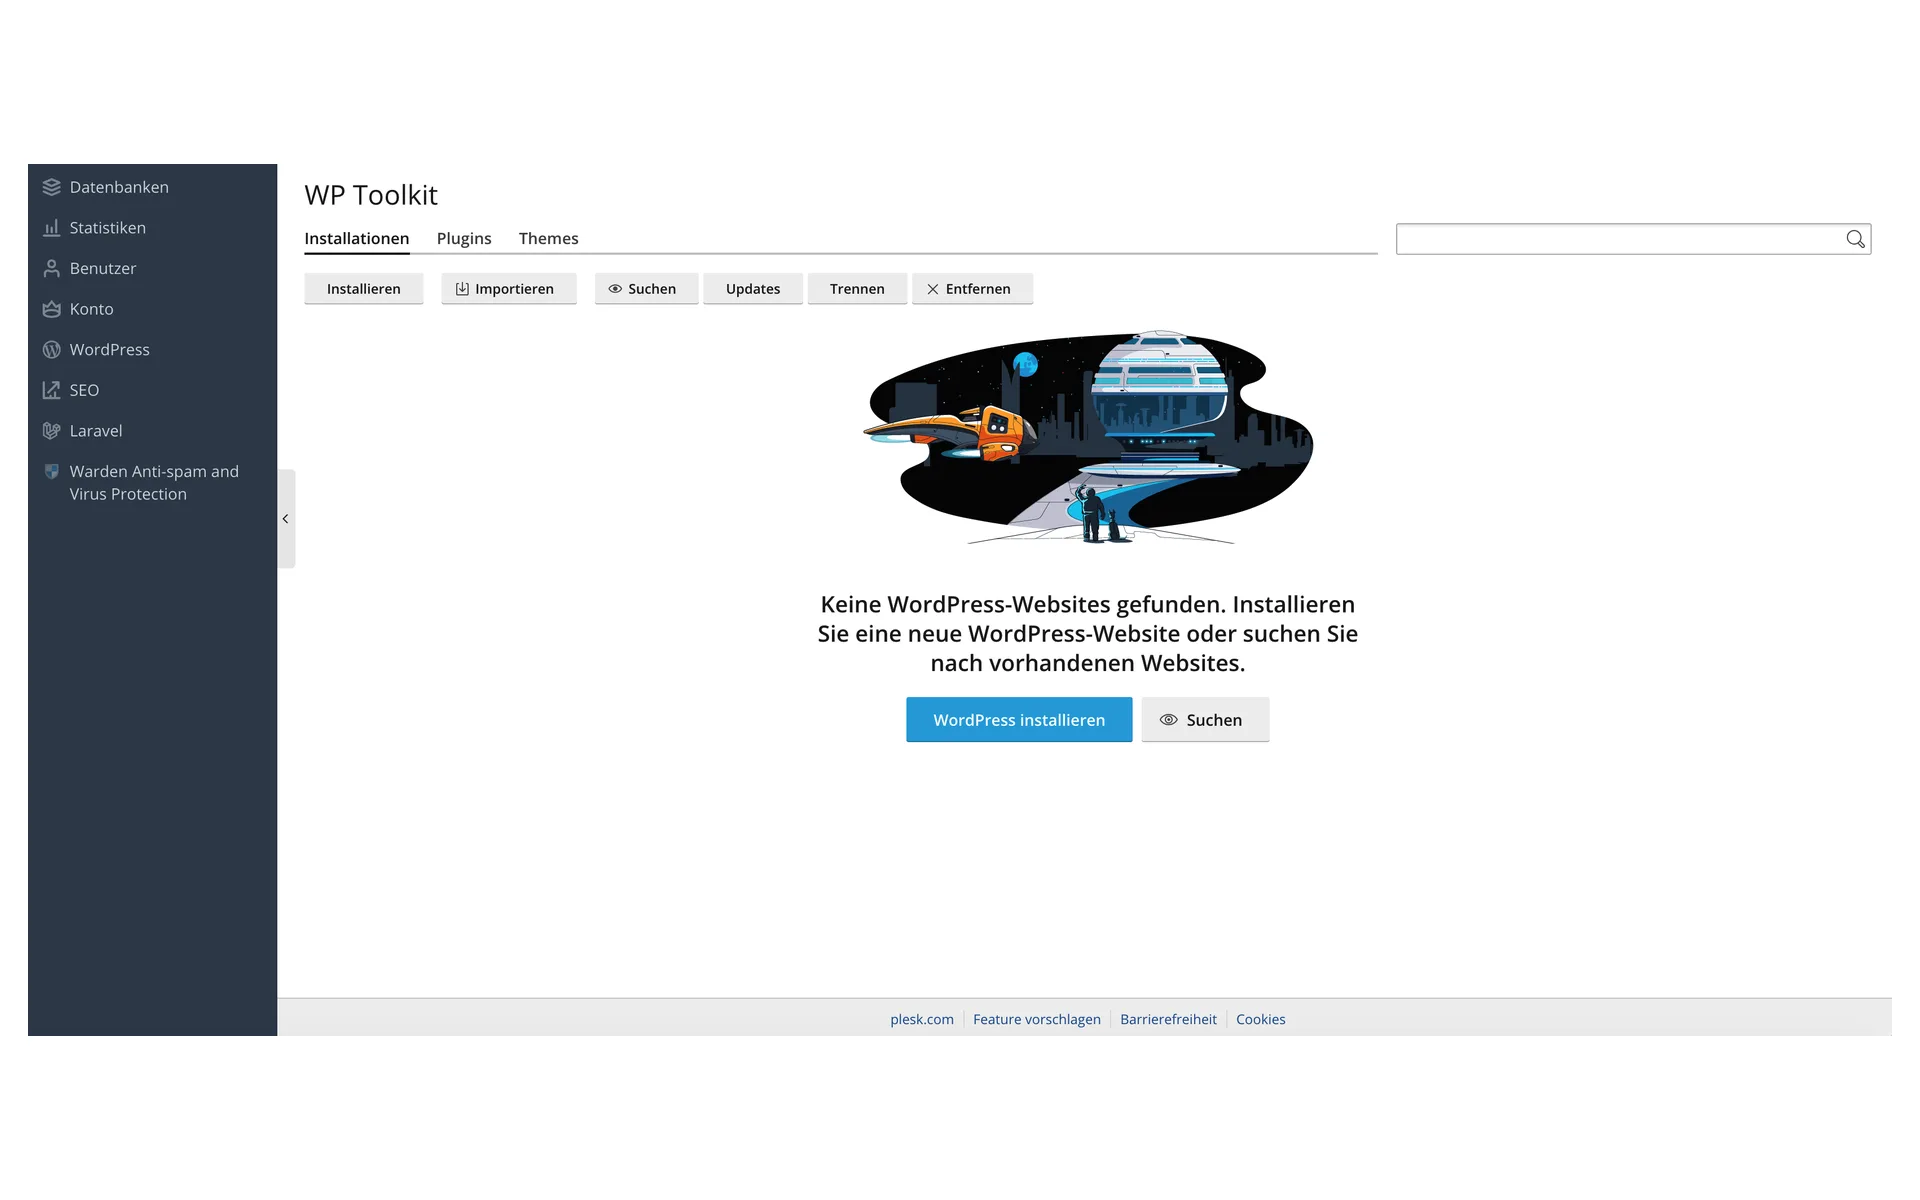Click the toolbar Suchen button
This screenshot has width=1920, height=1200.
pos(646,289)
